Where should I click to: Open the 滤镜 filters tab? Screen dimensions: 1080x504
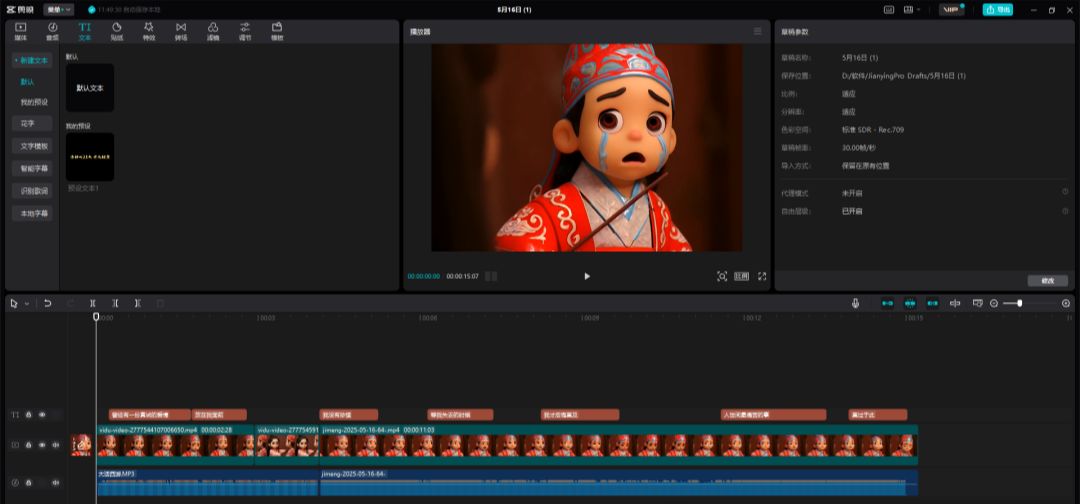tap(213, 31)
